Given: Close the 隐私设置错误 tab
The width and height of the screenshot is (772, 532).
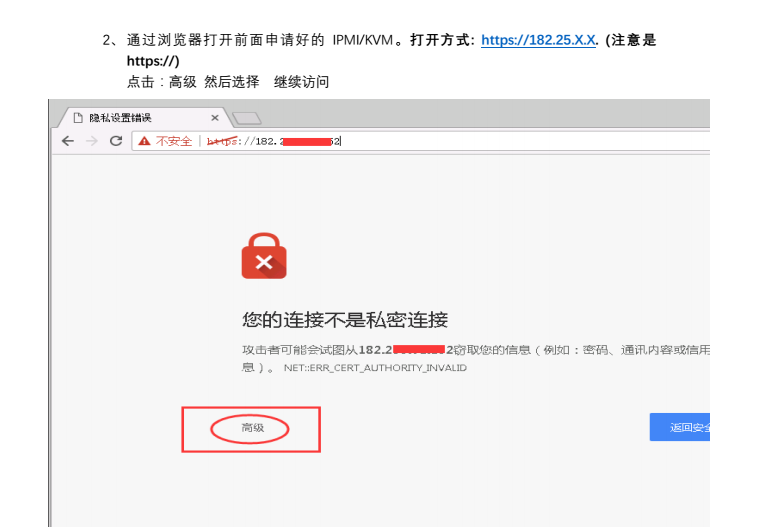Looking at the screenshot, I should coord(214,117).
